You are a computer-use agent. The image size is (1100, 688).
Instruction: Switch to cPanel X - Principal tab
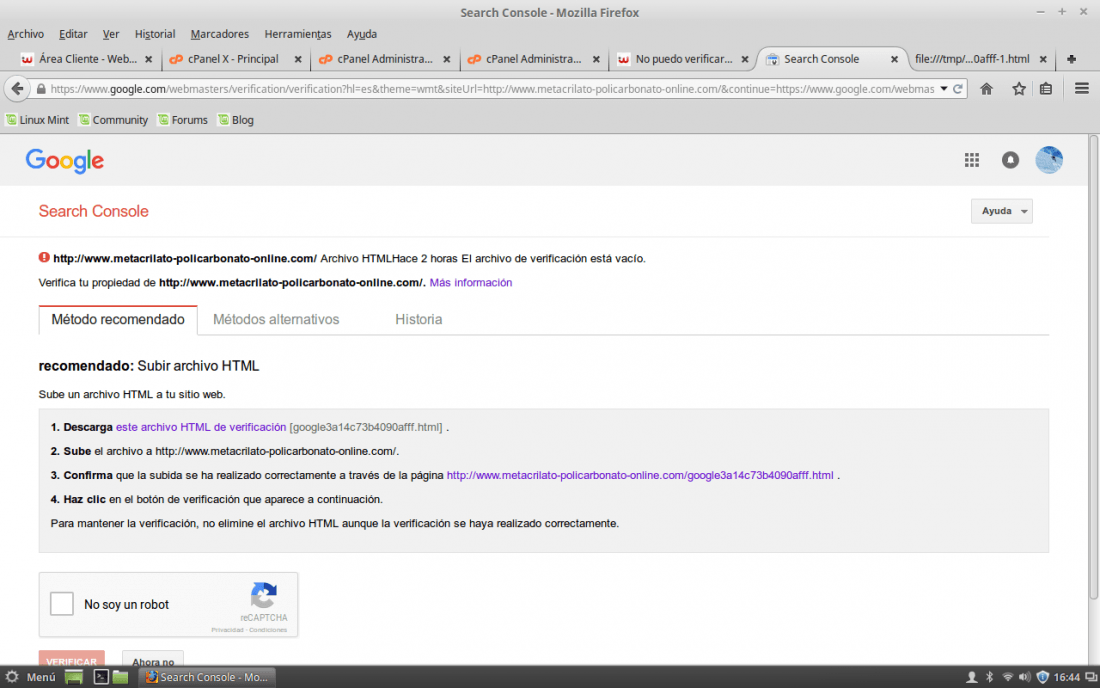234,60
